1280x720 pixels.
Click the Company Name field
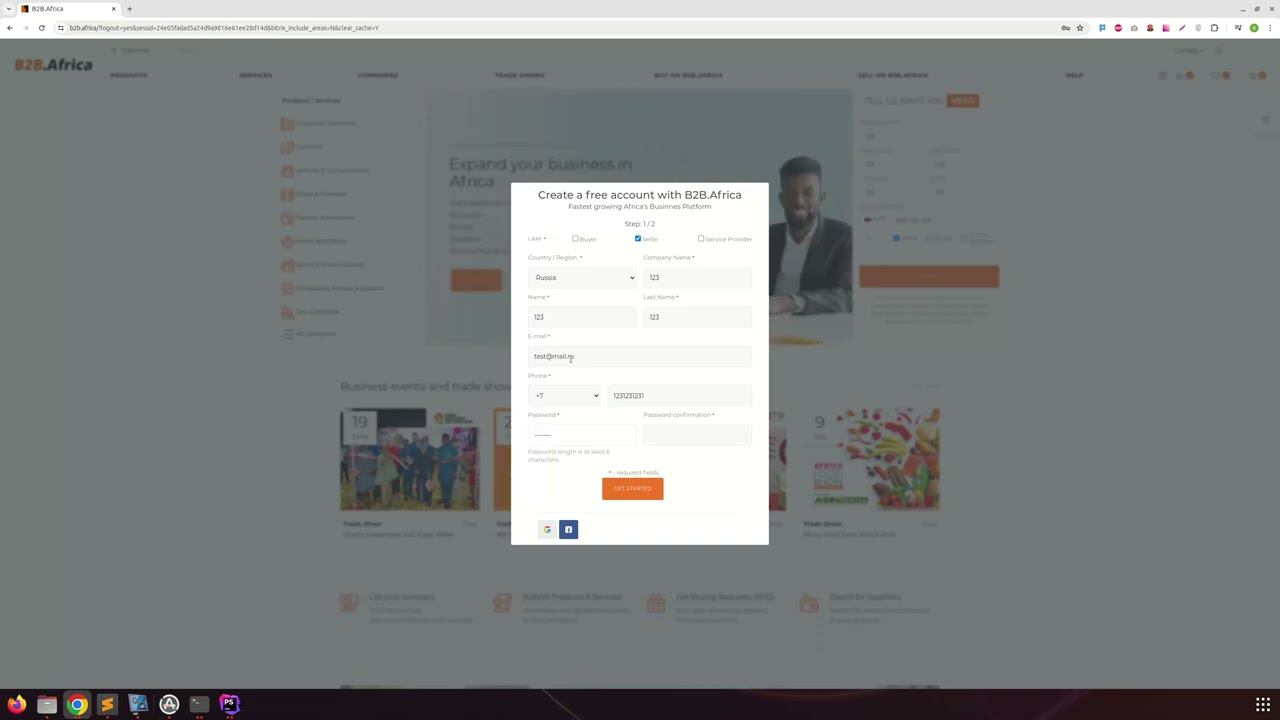click(x=697, y=277)
